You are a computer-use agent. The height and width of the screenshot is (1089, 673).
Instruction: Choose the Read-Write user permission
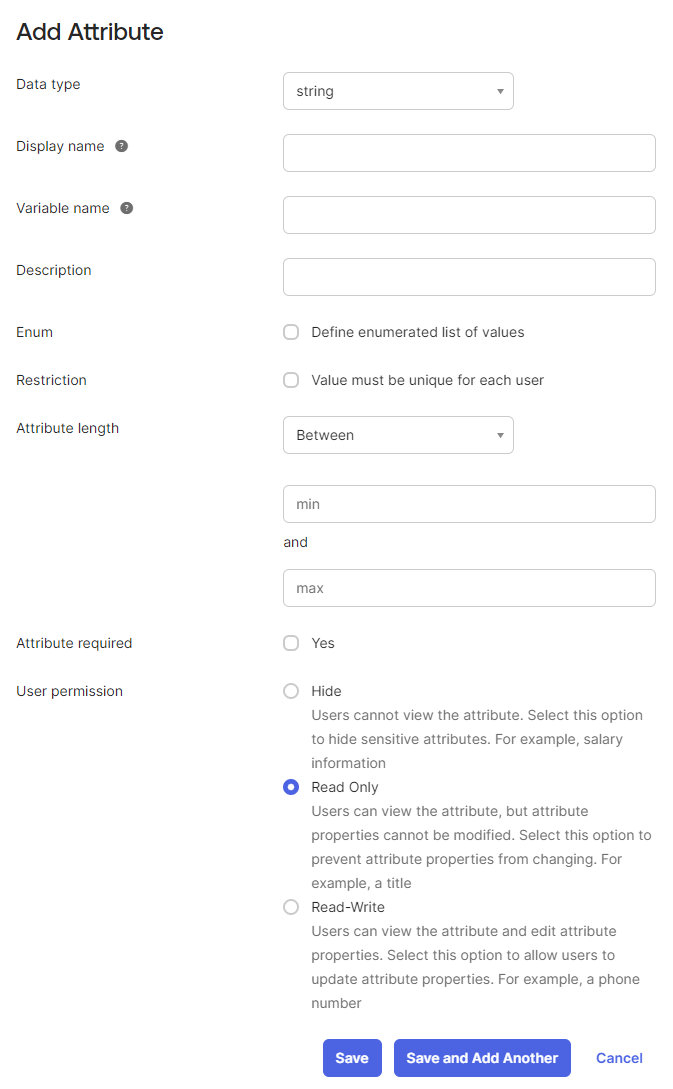[x=291, y=907]
